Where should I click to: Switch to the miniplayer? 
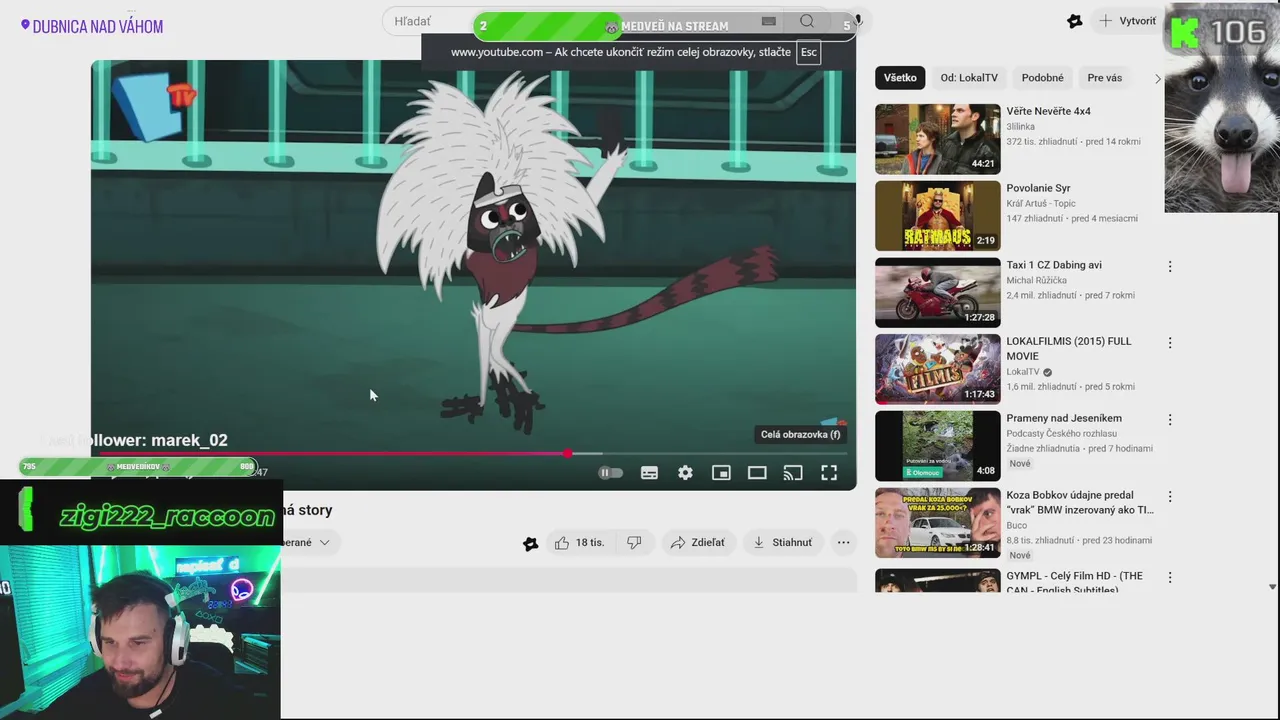coord(721,473)
